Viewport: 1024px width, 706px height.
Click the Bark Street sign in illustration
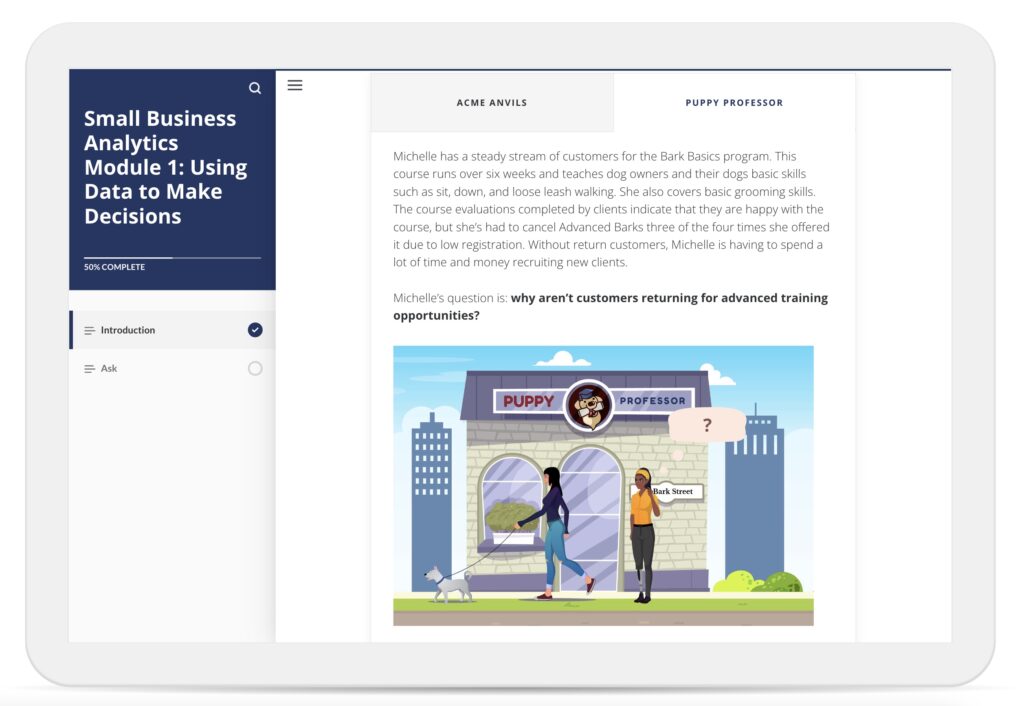[x=673, y=492]
